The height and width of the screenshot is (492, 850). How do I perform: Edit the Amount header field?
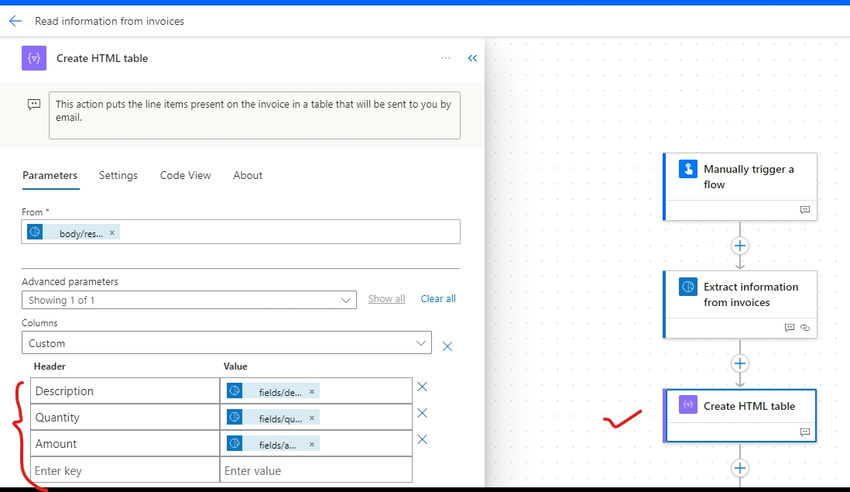tap(125, 444)
